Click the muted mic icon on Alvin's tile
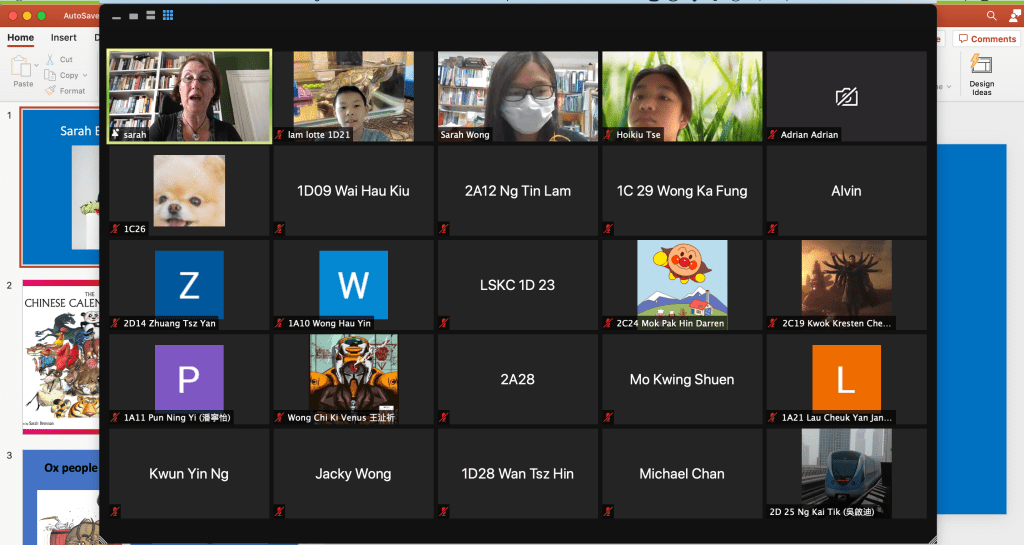The height and width of the screenshot is (545, 1024). [773, 228]
